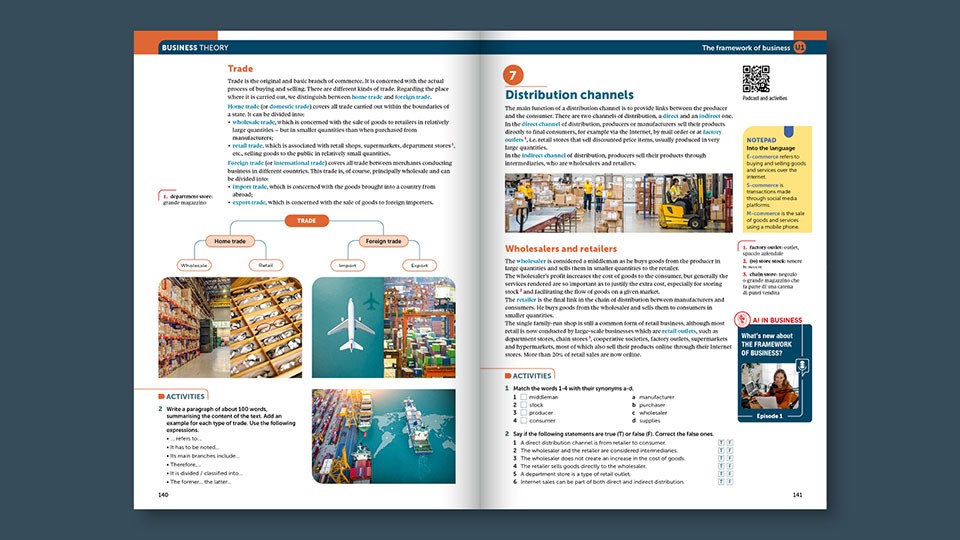This screenshot has width=960, height=540.
Task: Open the warehouse shelves photo
Action: [194, 328]
